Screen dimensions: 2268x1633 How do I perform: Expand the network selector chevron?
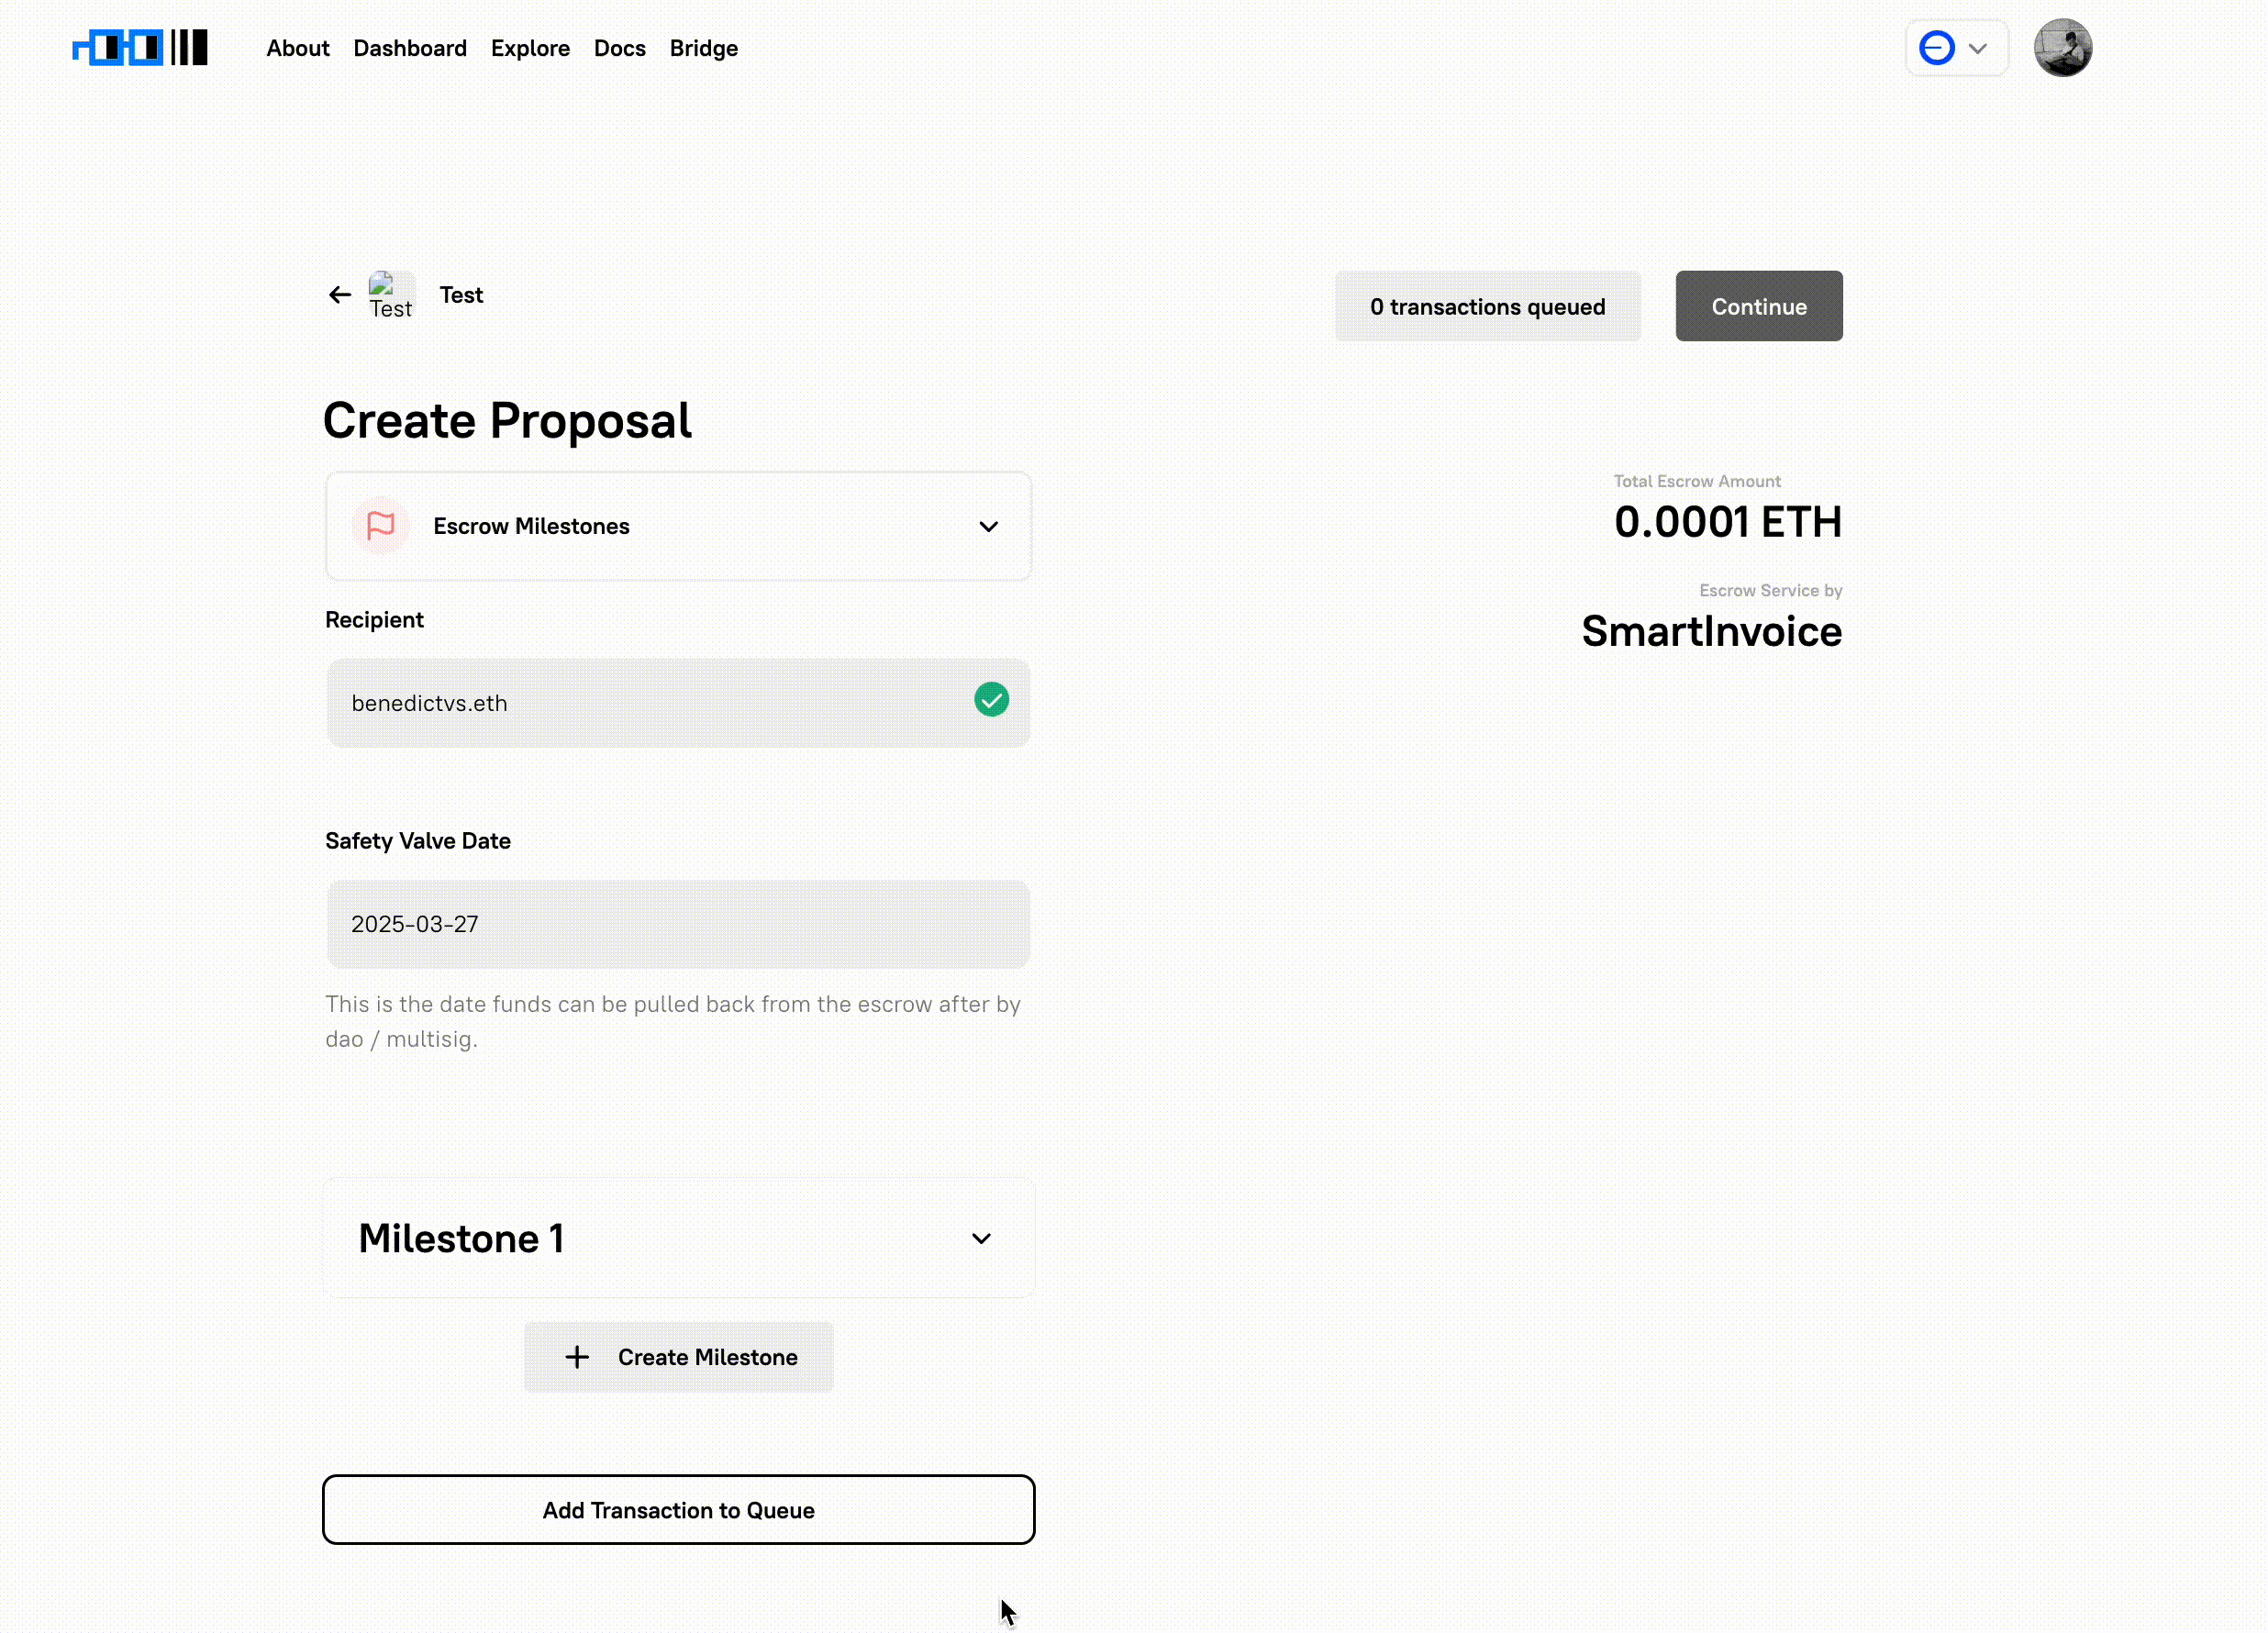pyautogui.click(x=1977, y=47)
